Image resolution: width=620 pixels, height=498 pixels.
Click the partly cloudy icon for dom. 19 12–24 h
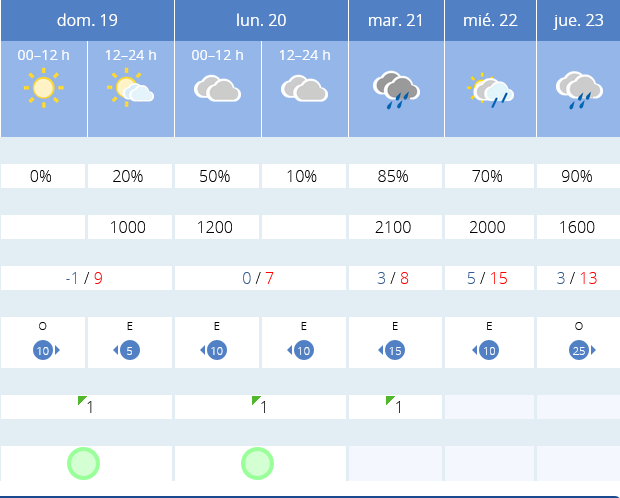point(130,87)
